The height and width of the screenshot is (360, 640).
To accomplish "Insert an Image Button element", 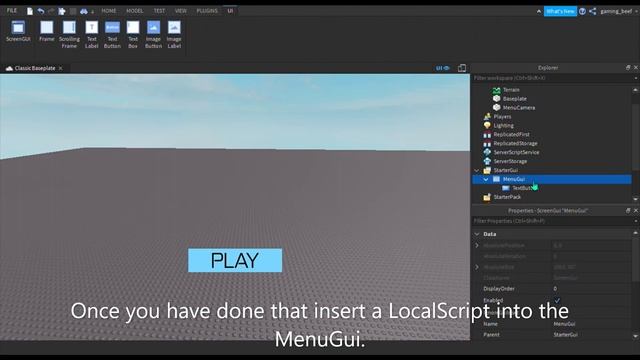I will [153, 35].
